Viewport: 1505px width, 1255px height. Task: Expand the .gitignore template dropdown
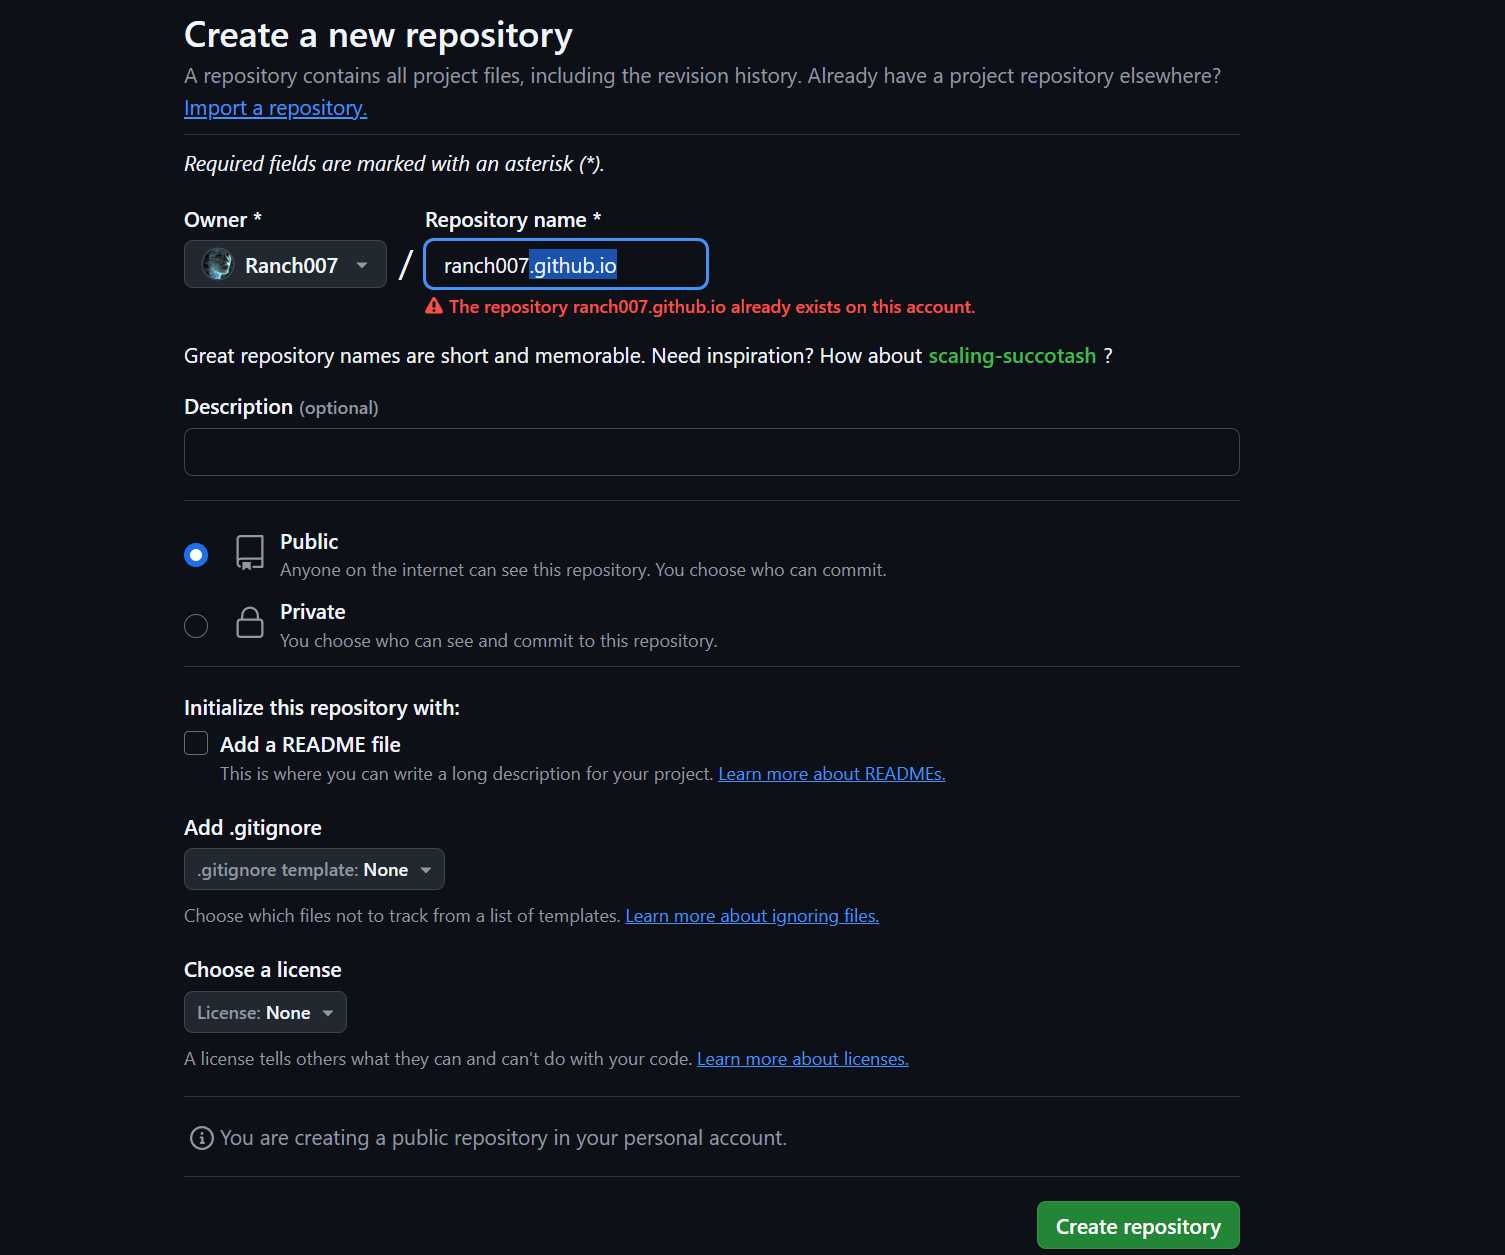point(314,870)
